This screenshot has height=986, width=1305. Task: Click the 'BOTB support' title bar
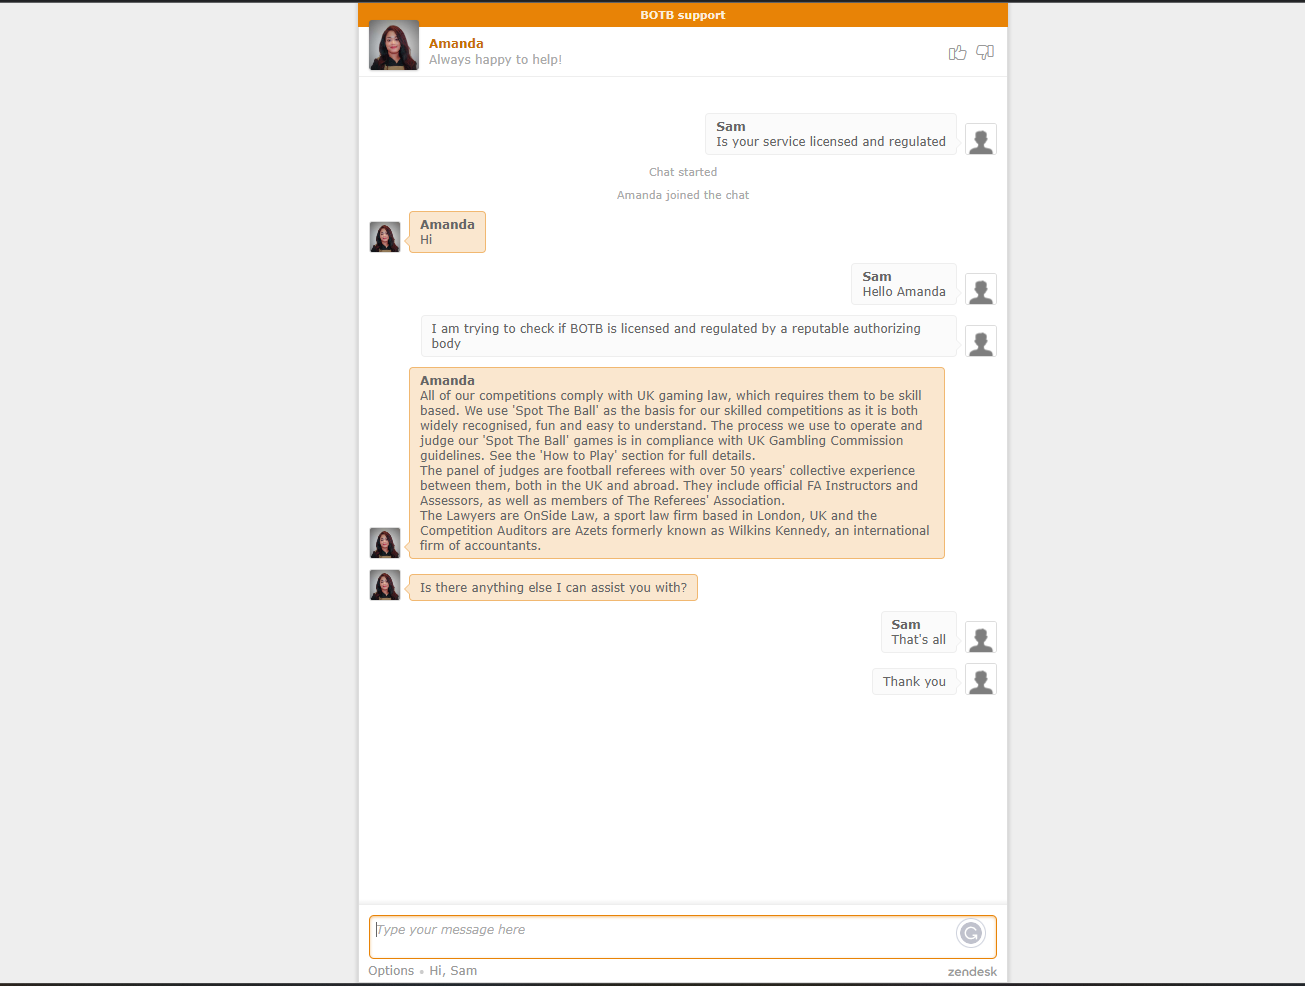pos(683,15)
